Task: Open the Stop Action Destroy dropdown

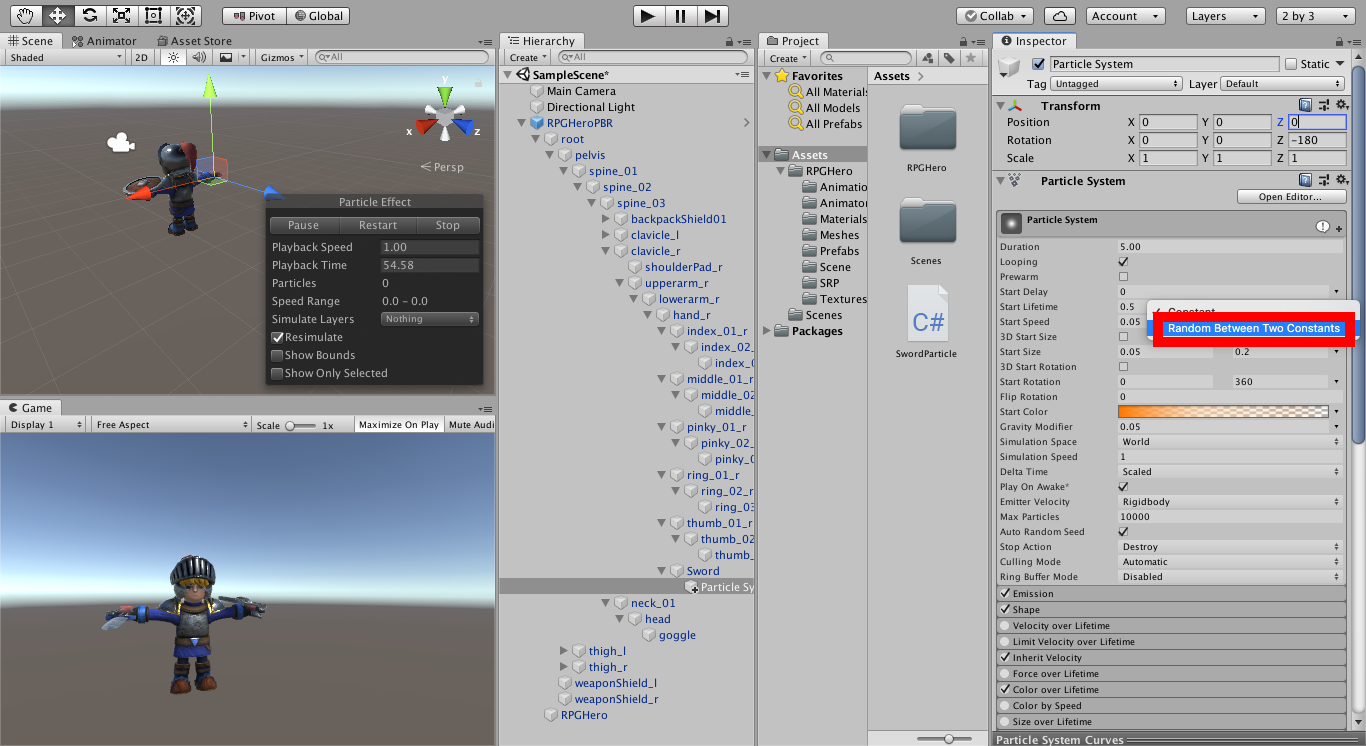Action: [x=1230, y=547]
